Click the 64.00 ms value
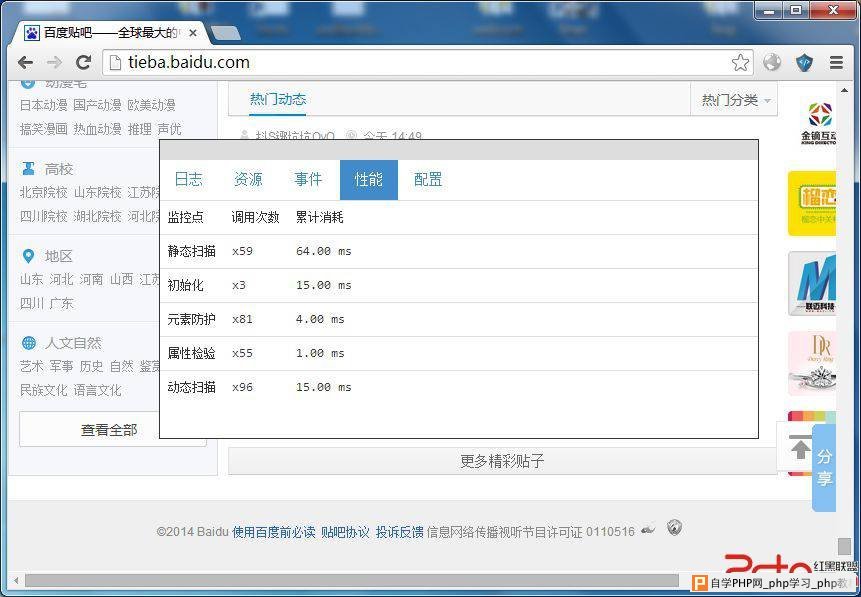 (323, 252)
